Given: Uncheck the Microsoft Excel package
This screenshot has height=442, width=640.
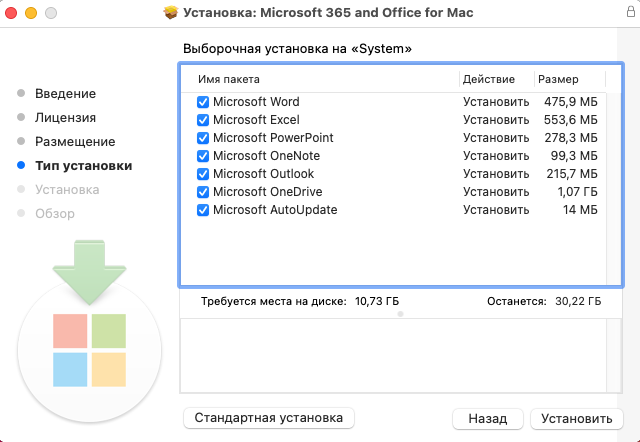Looking at the screenshot, I should click(203, 120).
